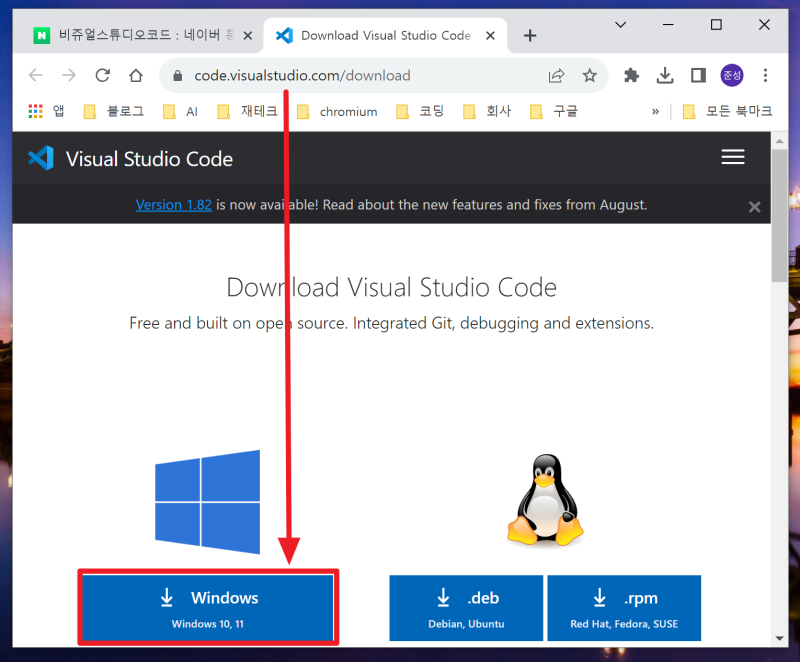This screenshot has height=662, width=800.
Task: Download the Windows 10, 11 installer
Action: coord(208,607)
